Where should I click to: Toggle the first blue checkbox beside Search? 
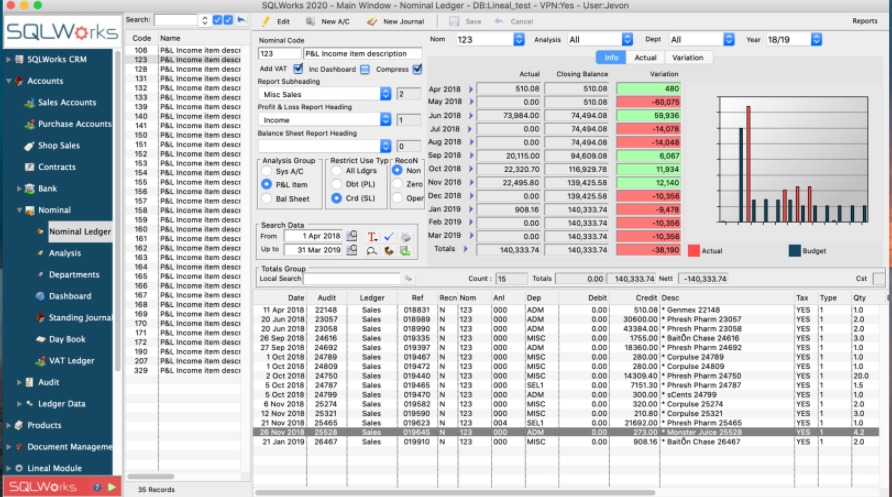(217, 20)
